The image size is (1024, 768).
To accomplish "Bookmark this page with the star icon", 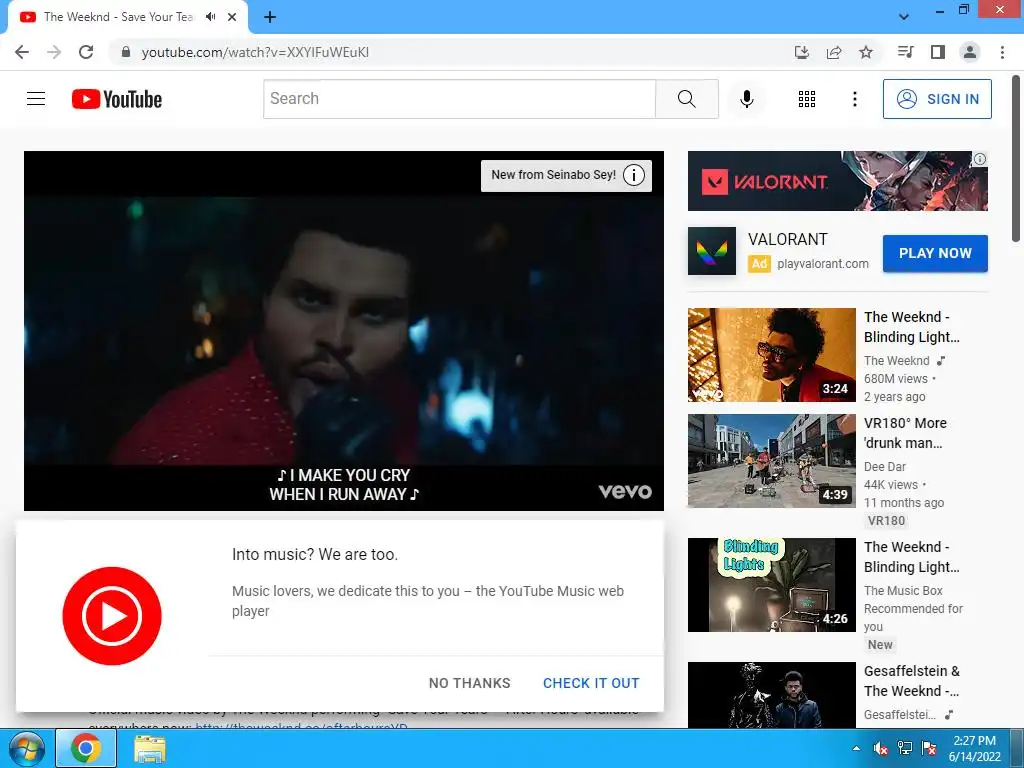I will coord(866,52).
